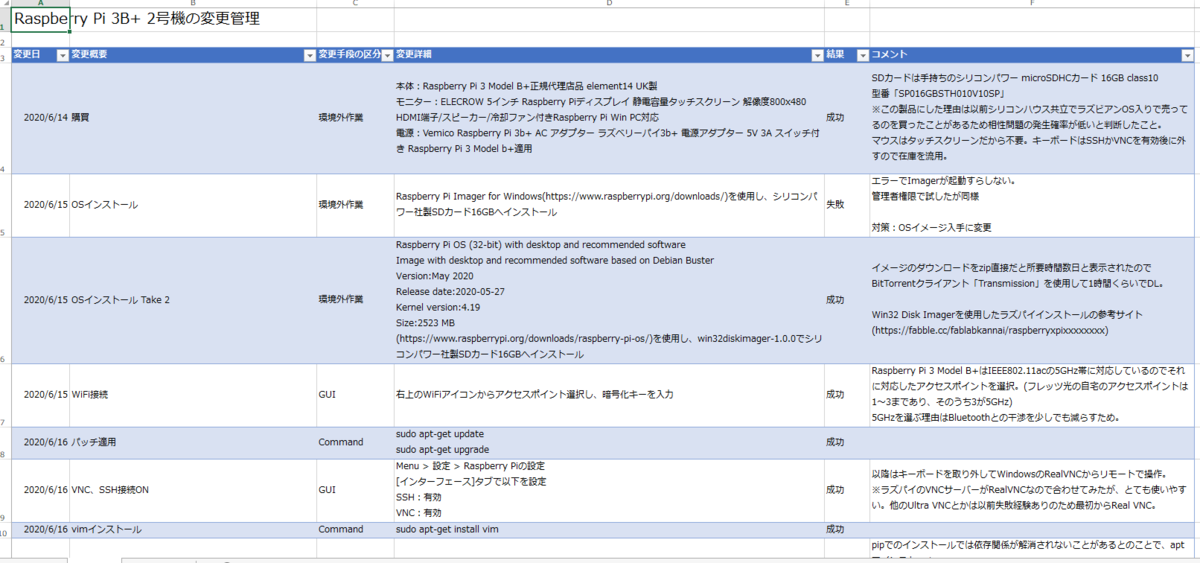Select row 3 via its row header
This screenshot has width=1200, height=563.
[5, 55]
